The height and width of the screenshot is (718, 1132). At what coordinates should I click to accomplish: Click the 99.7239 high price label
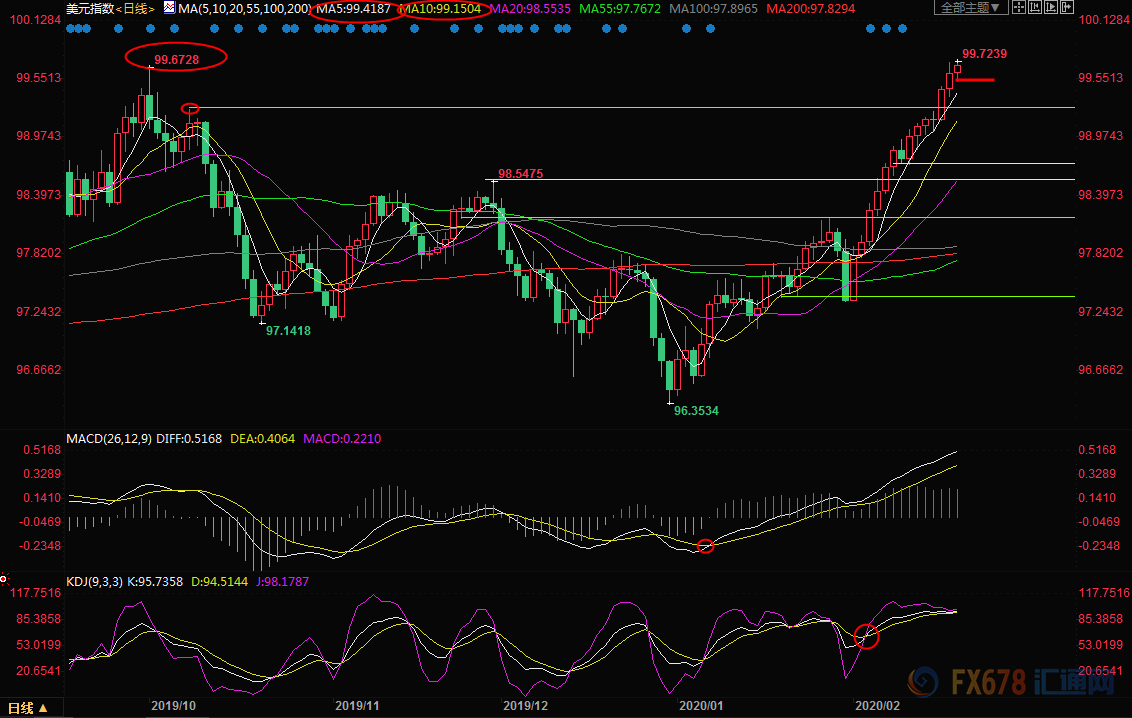click(985, 54)
